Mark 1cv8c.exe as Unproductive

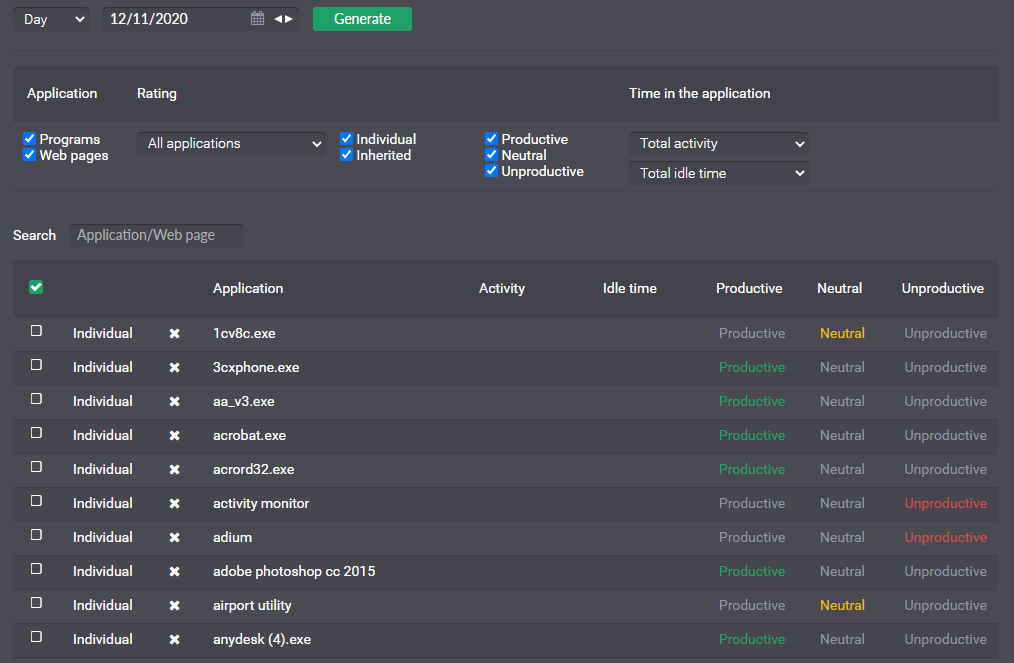(x=945, y=334)
